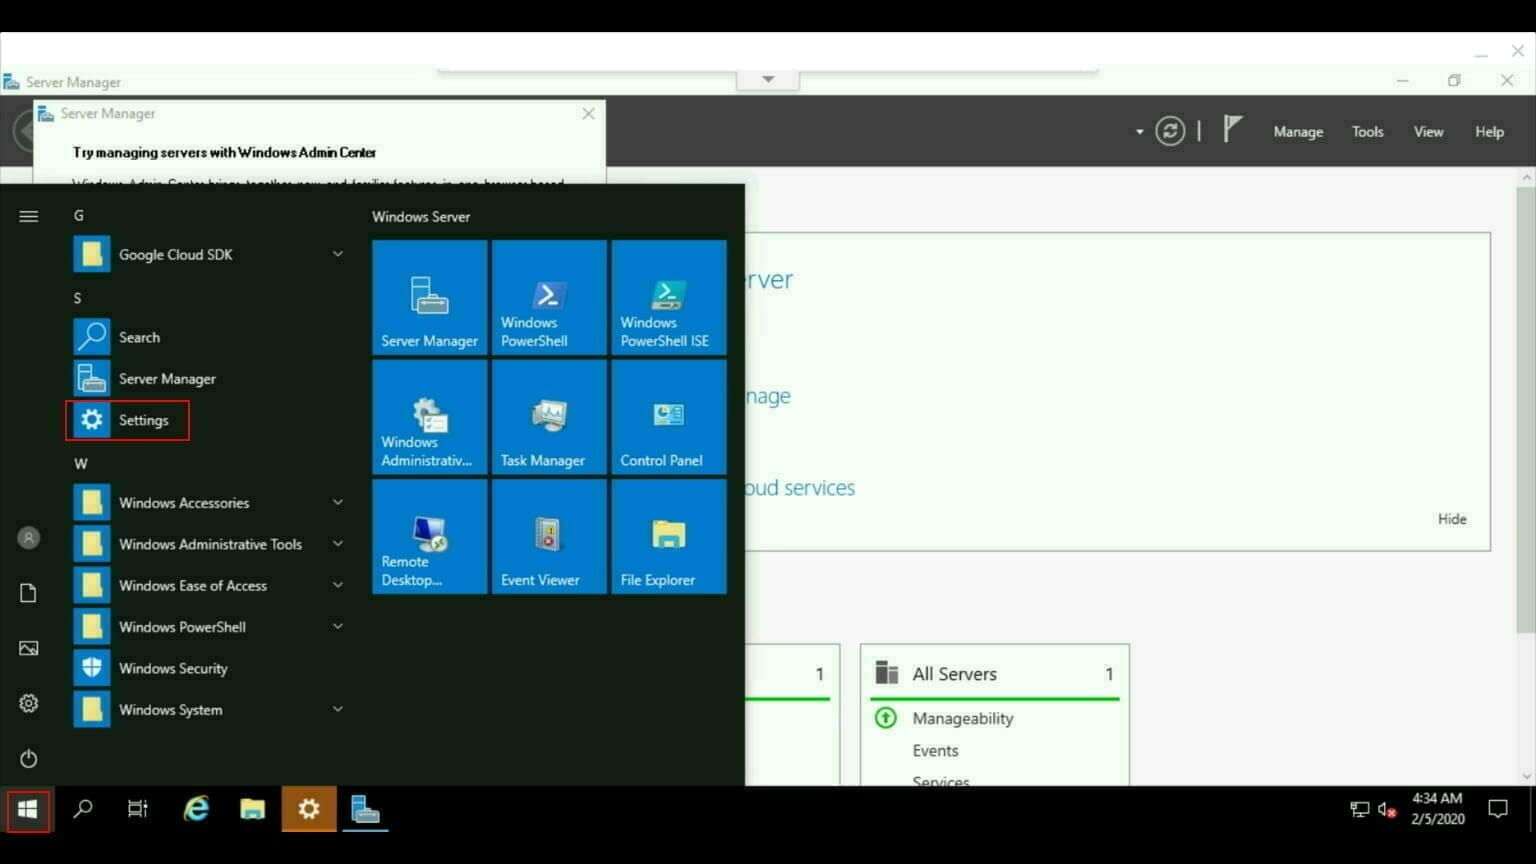
Task: Open the Server Manager tile
Action: [430, 297]
